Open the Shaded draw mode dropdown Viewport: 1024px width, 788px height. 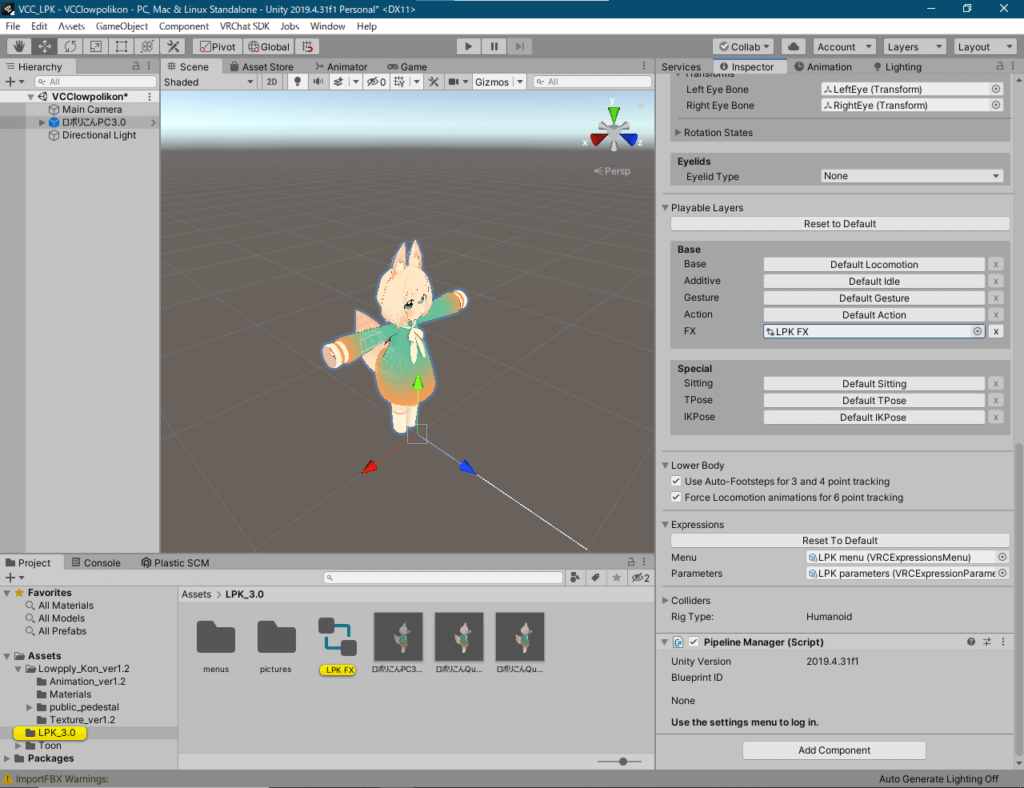208,82
